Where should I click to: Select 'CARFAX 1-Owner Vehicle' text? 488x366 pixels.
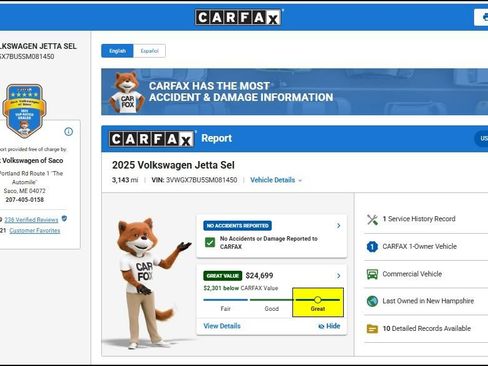pyautogui.click(x=420, y=246)
